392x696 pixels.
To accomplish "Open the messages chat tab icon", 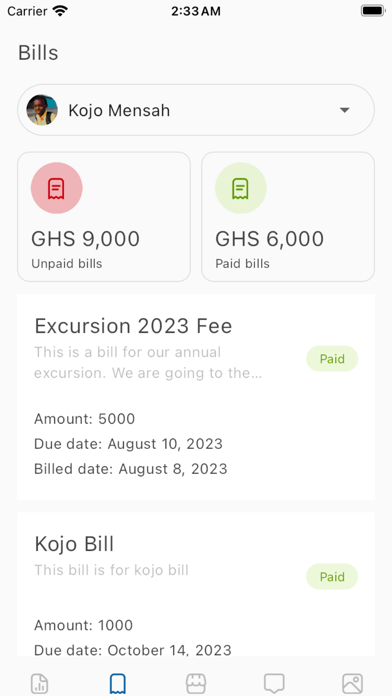I will 274,684.
